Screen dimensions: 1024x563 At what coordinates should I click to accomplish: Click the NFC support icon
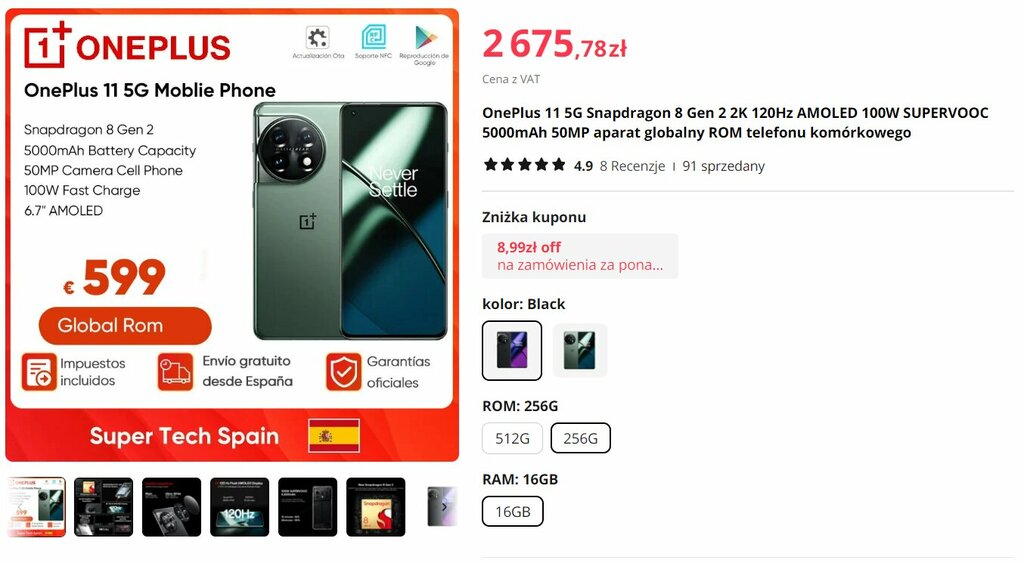[x=374, y=37]
